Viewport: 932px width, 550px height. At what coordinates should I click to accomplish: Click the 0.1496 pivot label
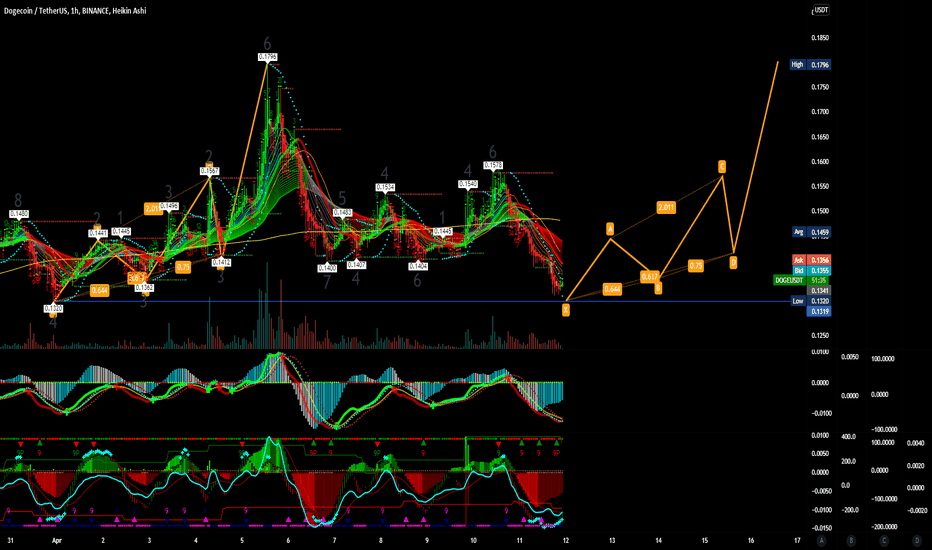point(169,206)
